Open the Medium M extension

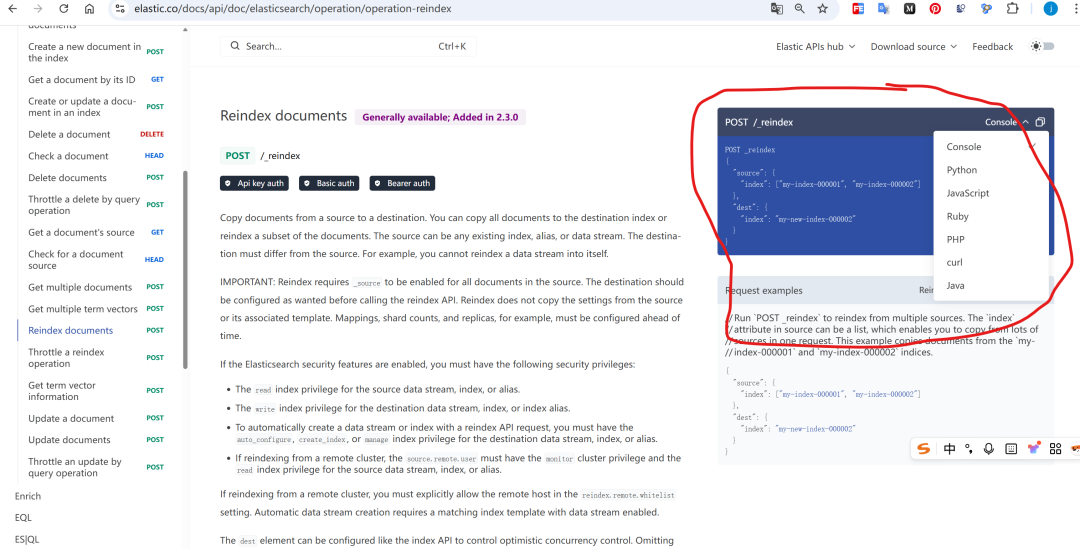point(910,9)
